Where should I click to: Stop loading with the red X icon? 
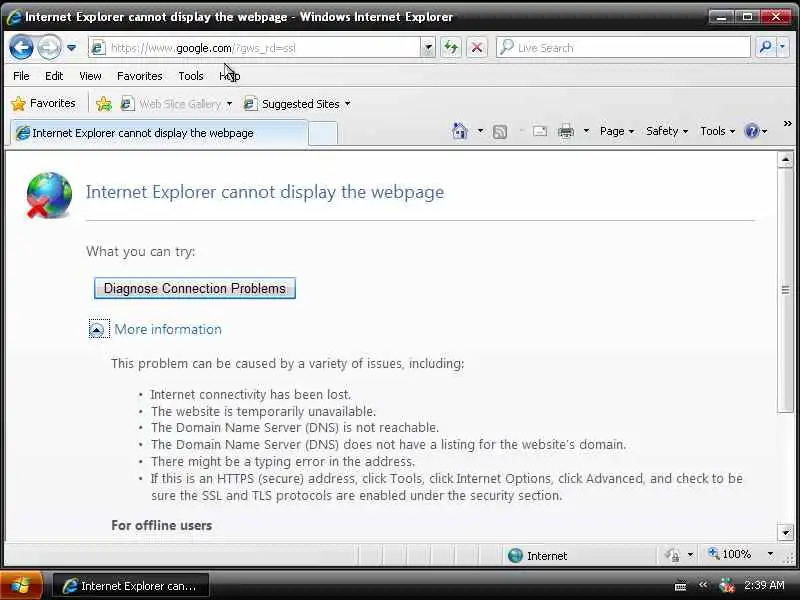(x=477, y=48)
